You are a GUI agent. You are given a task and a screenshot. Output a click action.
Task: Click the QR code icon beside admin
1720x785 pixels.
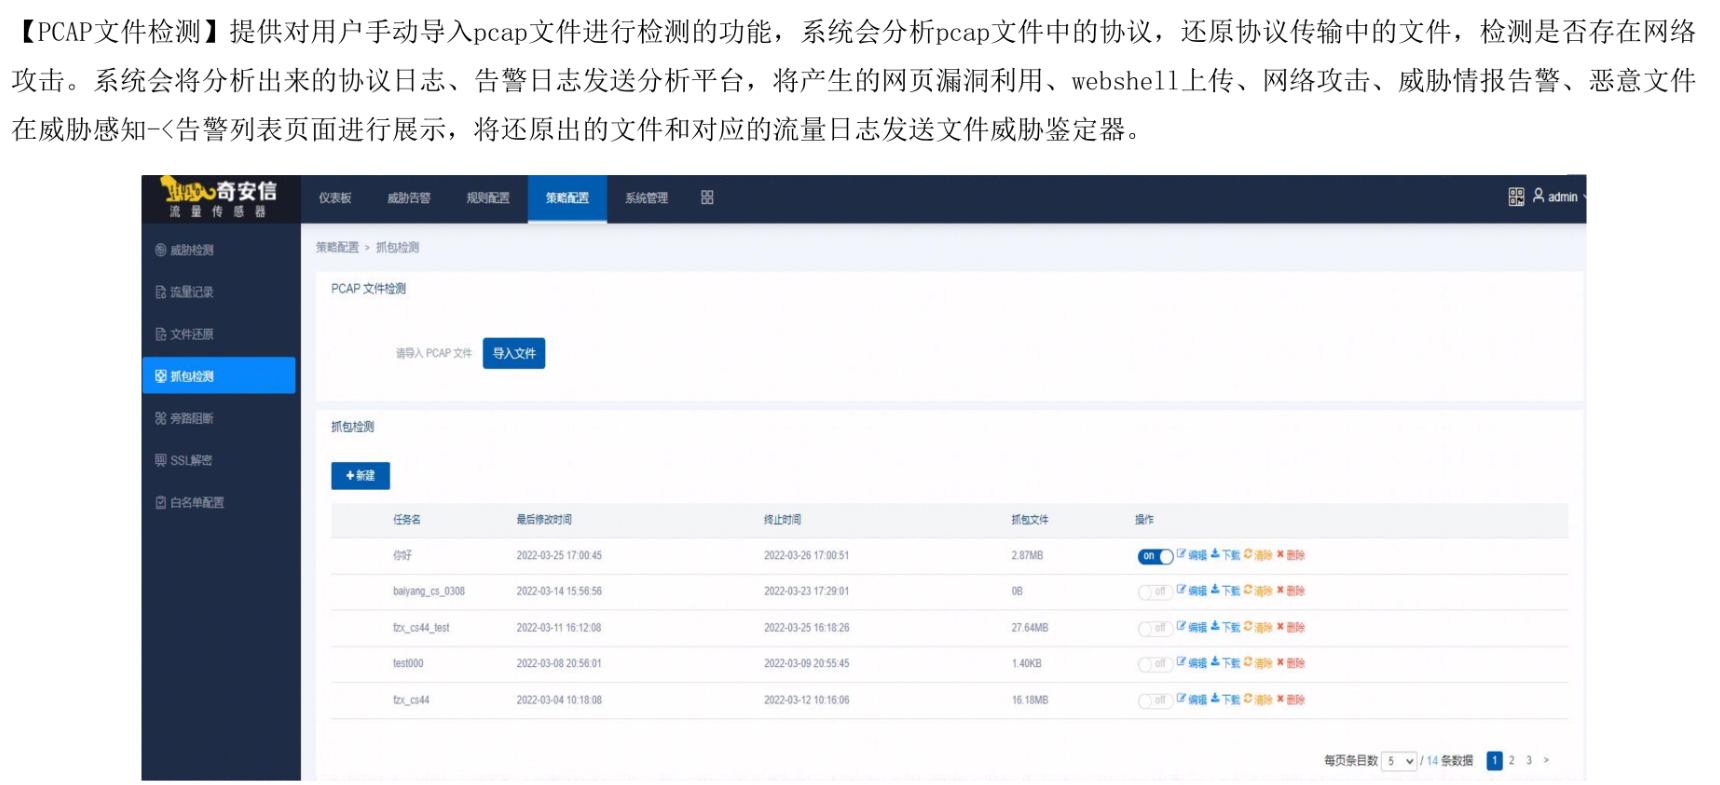point(1516,197)
